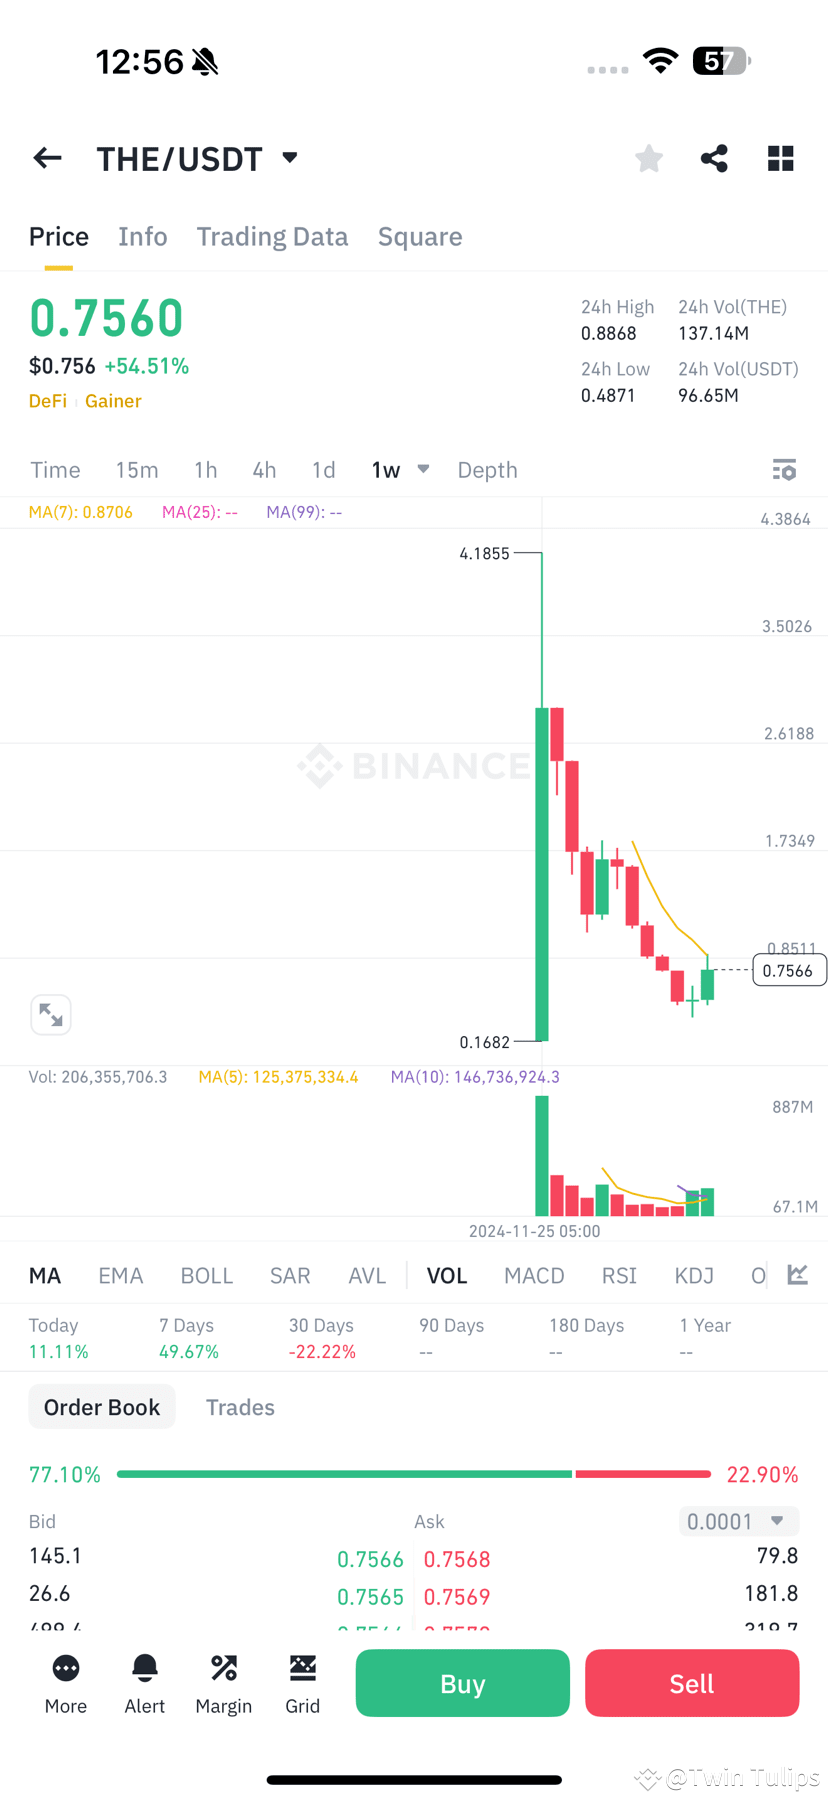Select the 0.7566 bid price in order book

point(371,1558)
